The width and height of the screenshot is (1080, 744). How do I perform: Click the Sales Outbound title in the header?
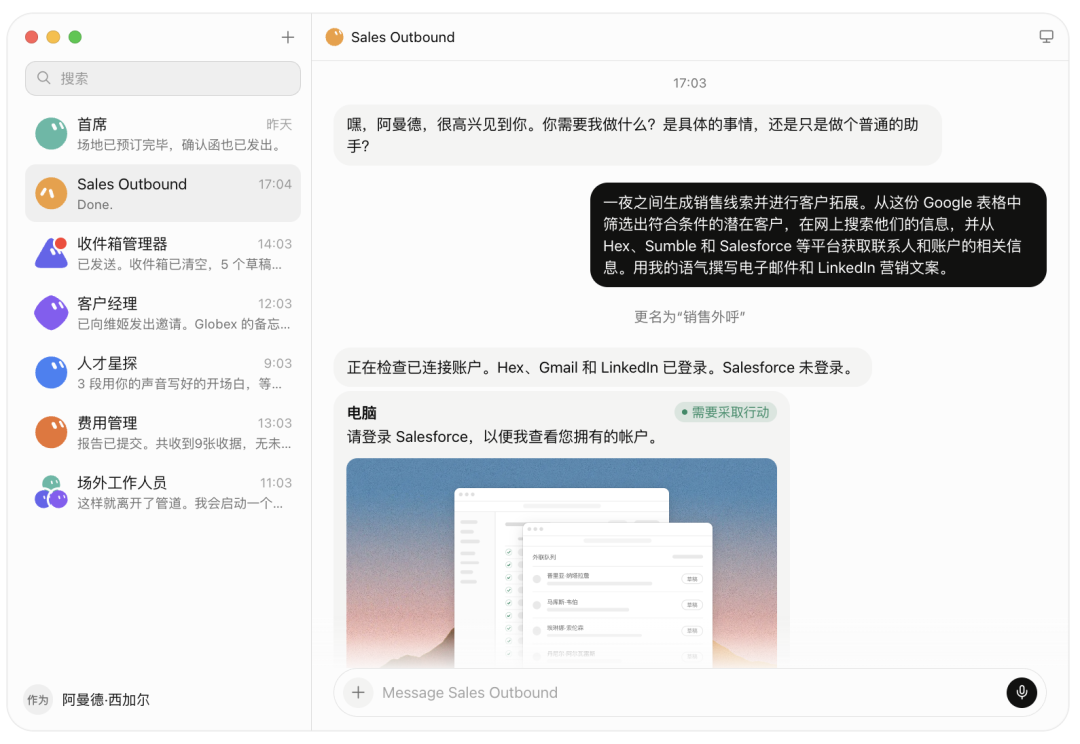click(x=403, y=37)
